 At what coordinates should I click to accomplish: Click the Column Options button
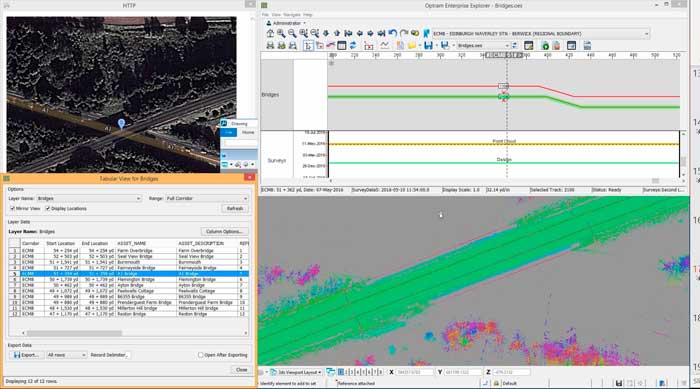[225, 231]
